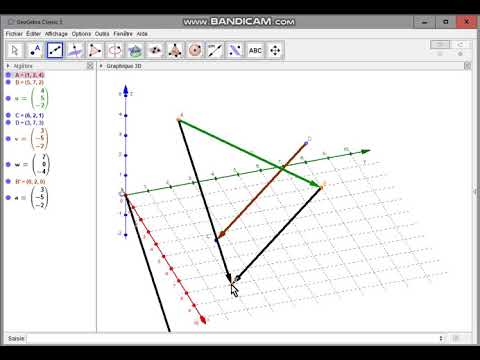This screenshot has width=480, height=360.
Task: Open the help icon next to input bar
Action: (456, 339)
